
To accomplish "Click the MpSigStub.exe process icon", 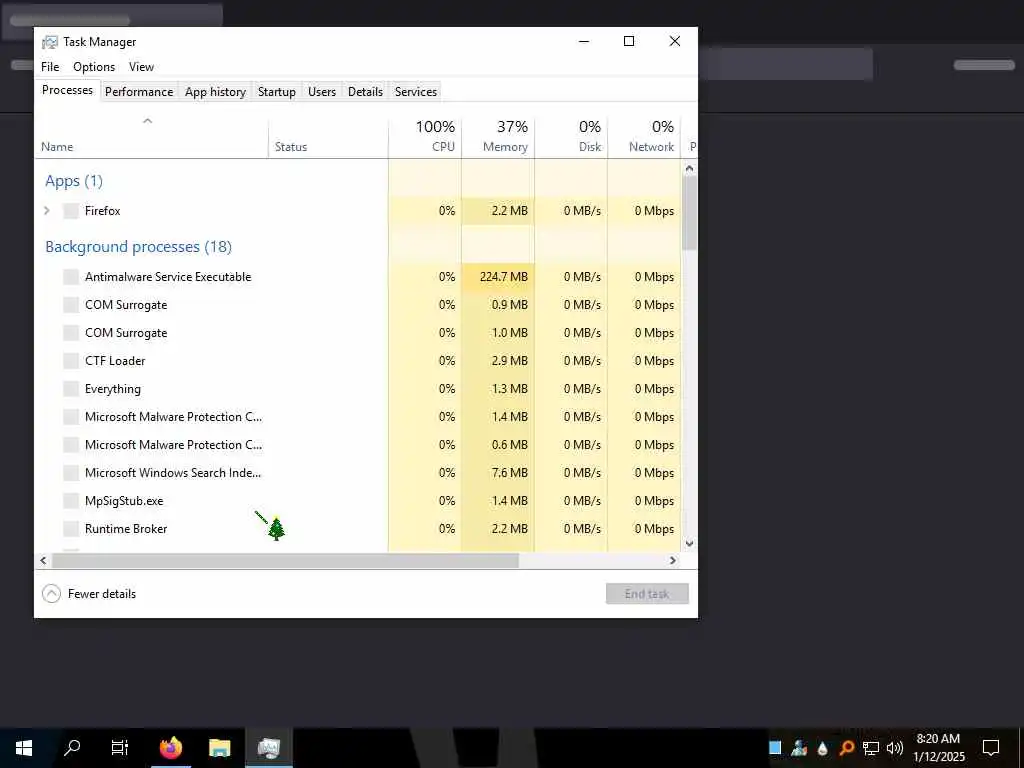I will [x=71, y=501].
